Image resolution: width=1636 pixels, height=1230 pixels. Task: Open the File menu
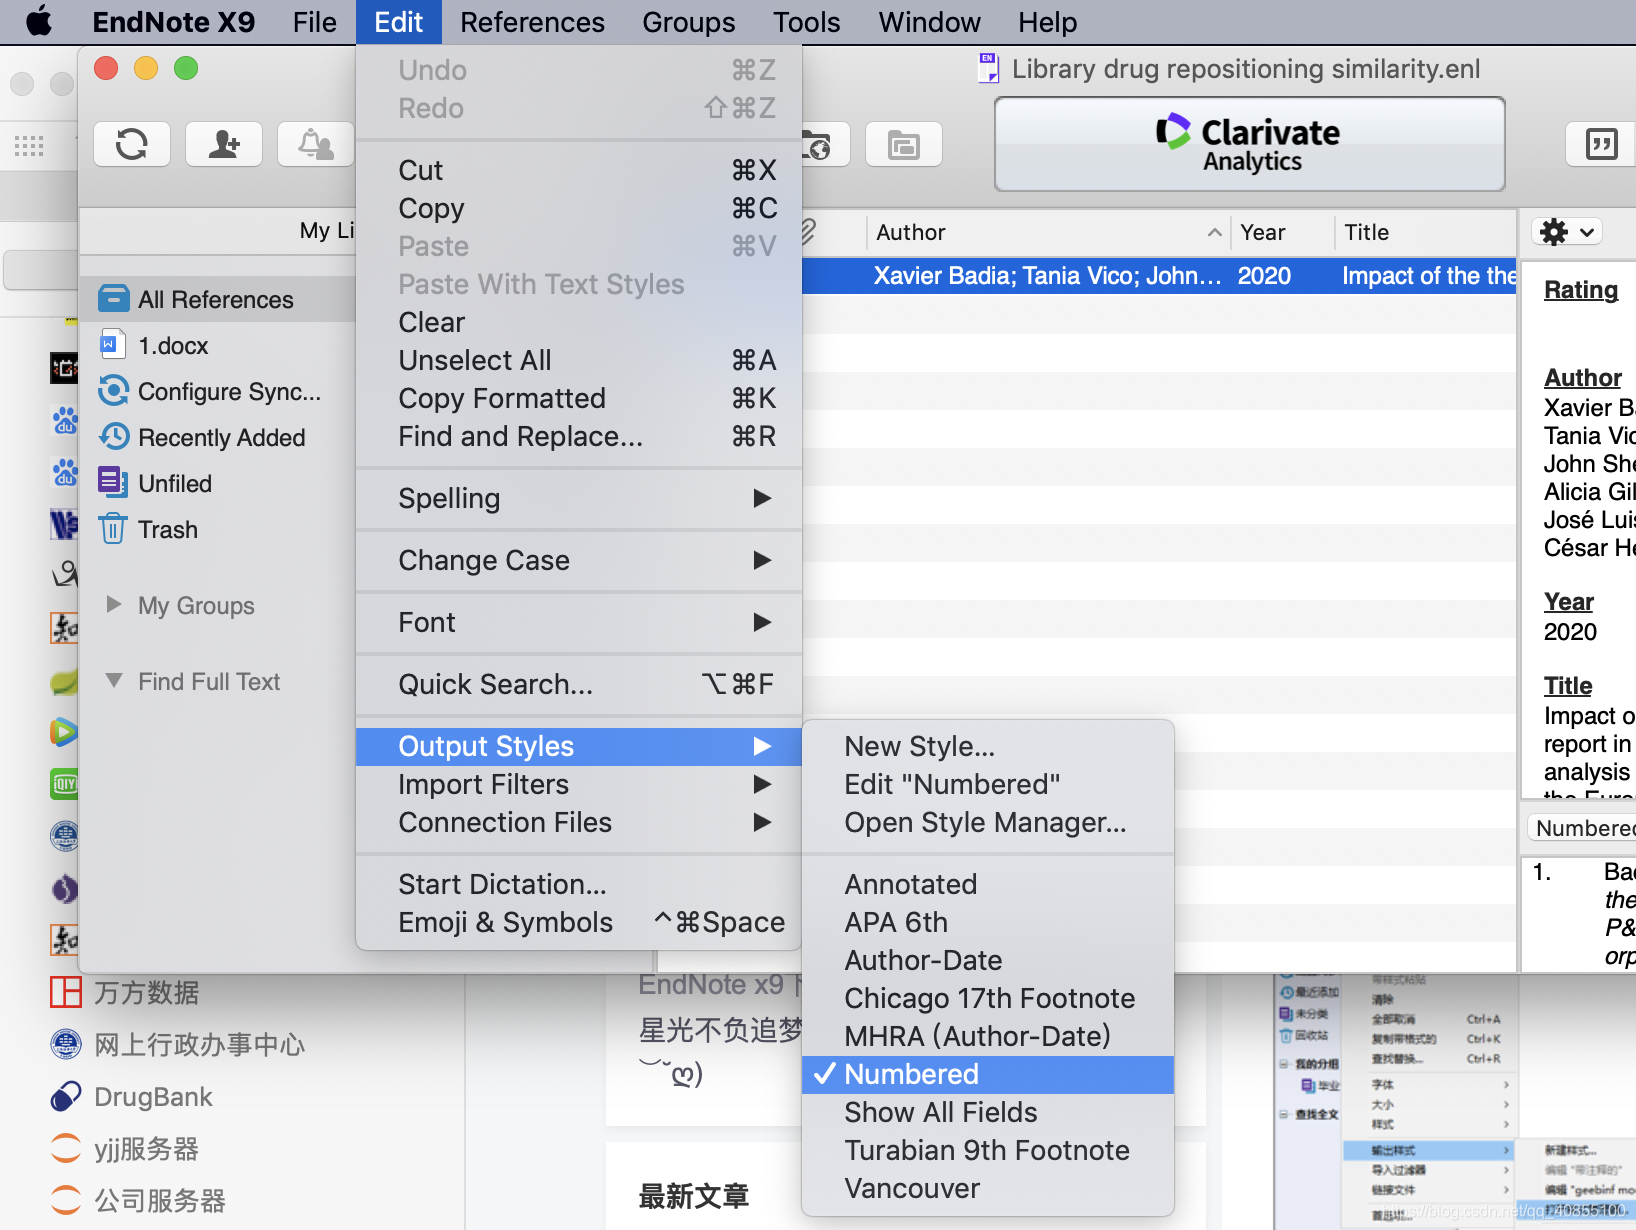[x=314, y=22]
